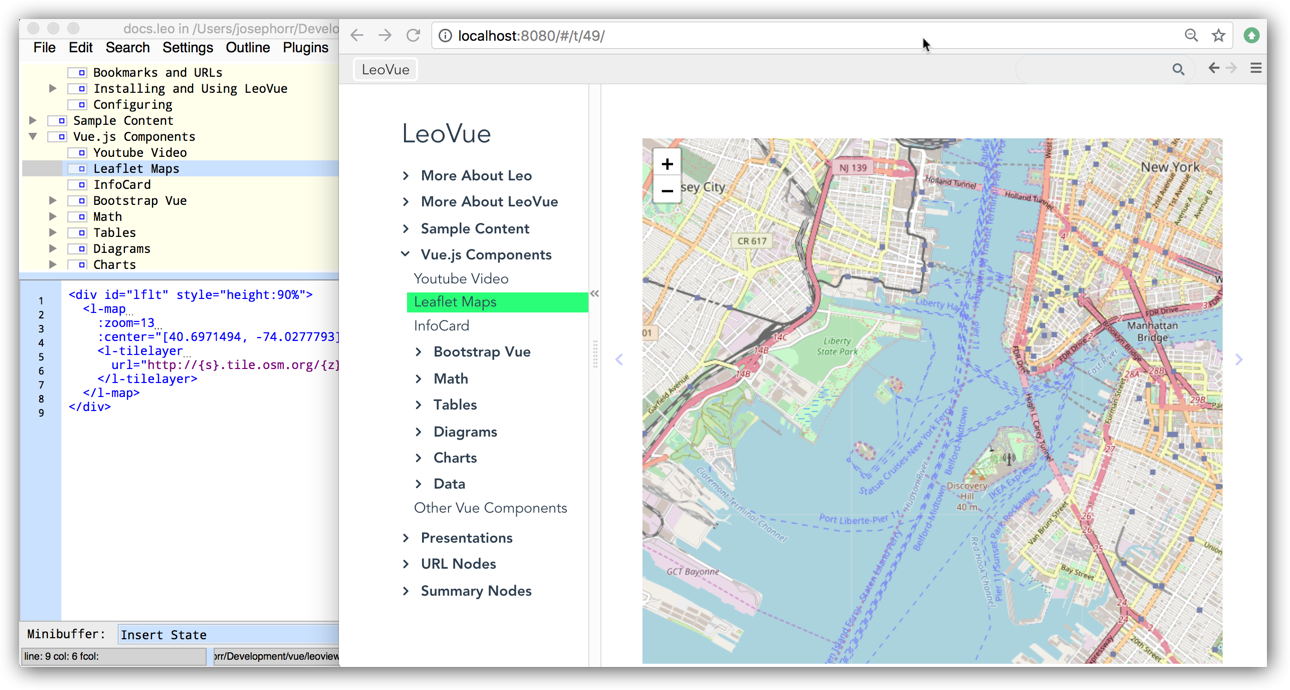Image resolution: width=1290 pixels, height=690 pixels.
Task: Open Sample Content section in LeoVue sidebar
Action: [x=475, y=229]
